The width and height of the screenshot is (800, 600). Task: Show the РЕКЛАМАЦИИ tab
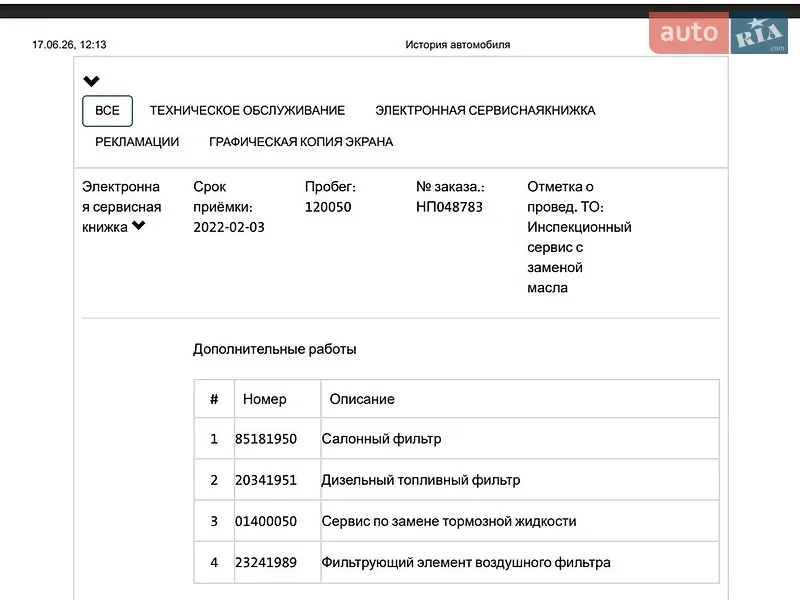137,142
